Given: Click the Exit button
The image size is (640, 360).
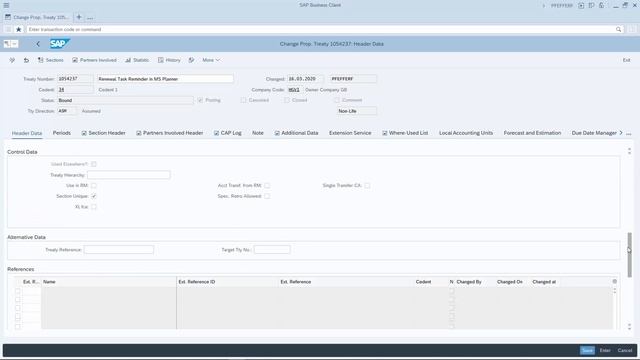Looking at the screenshot, I should (627, 60).
